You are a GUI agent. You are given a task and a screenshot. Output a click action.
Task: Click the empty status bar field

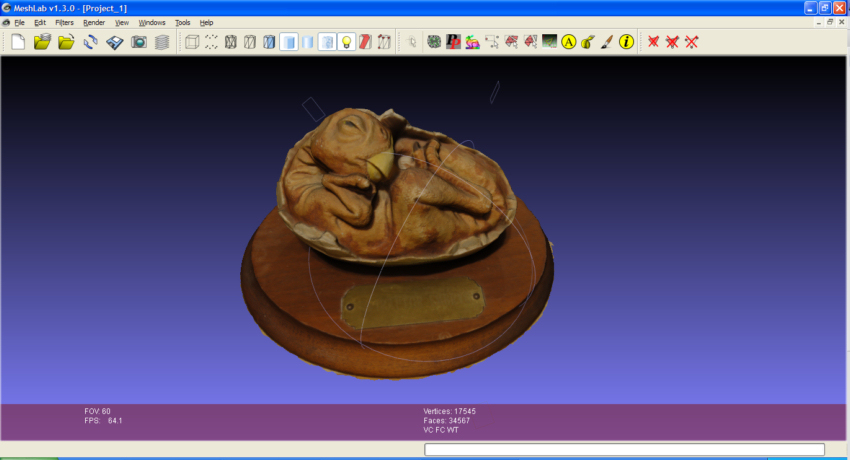[624, 450]
